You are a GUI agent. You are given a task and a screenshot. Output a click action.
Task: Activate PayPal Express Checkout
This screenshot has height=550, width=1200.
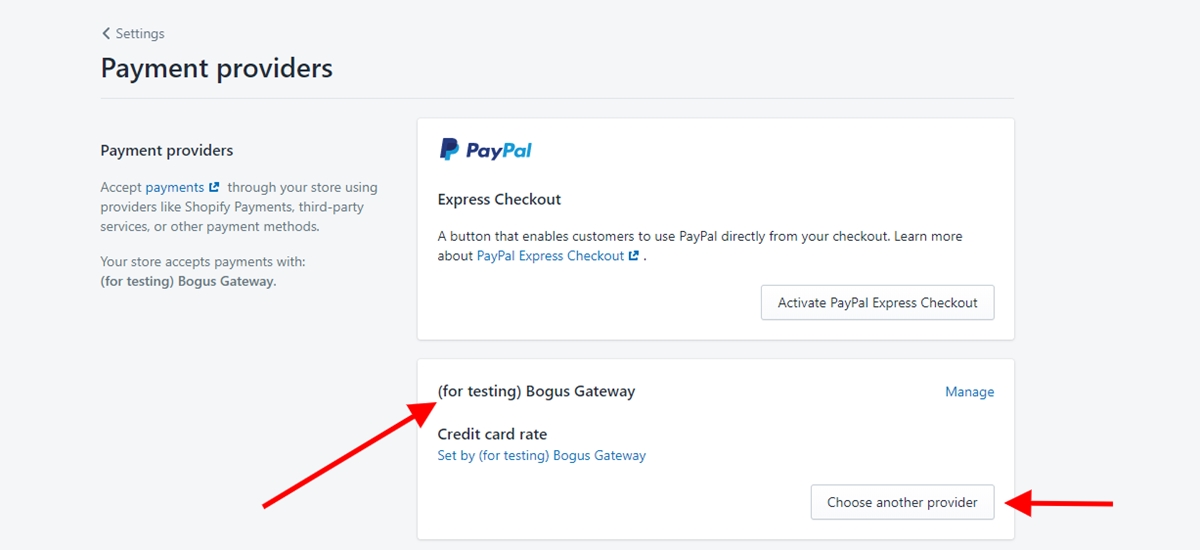(878, 302)
